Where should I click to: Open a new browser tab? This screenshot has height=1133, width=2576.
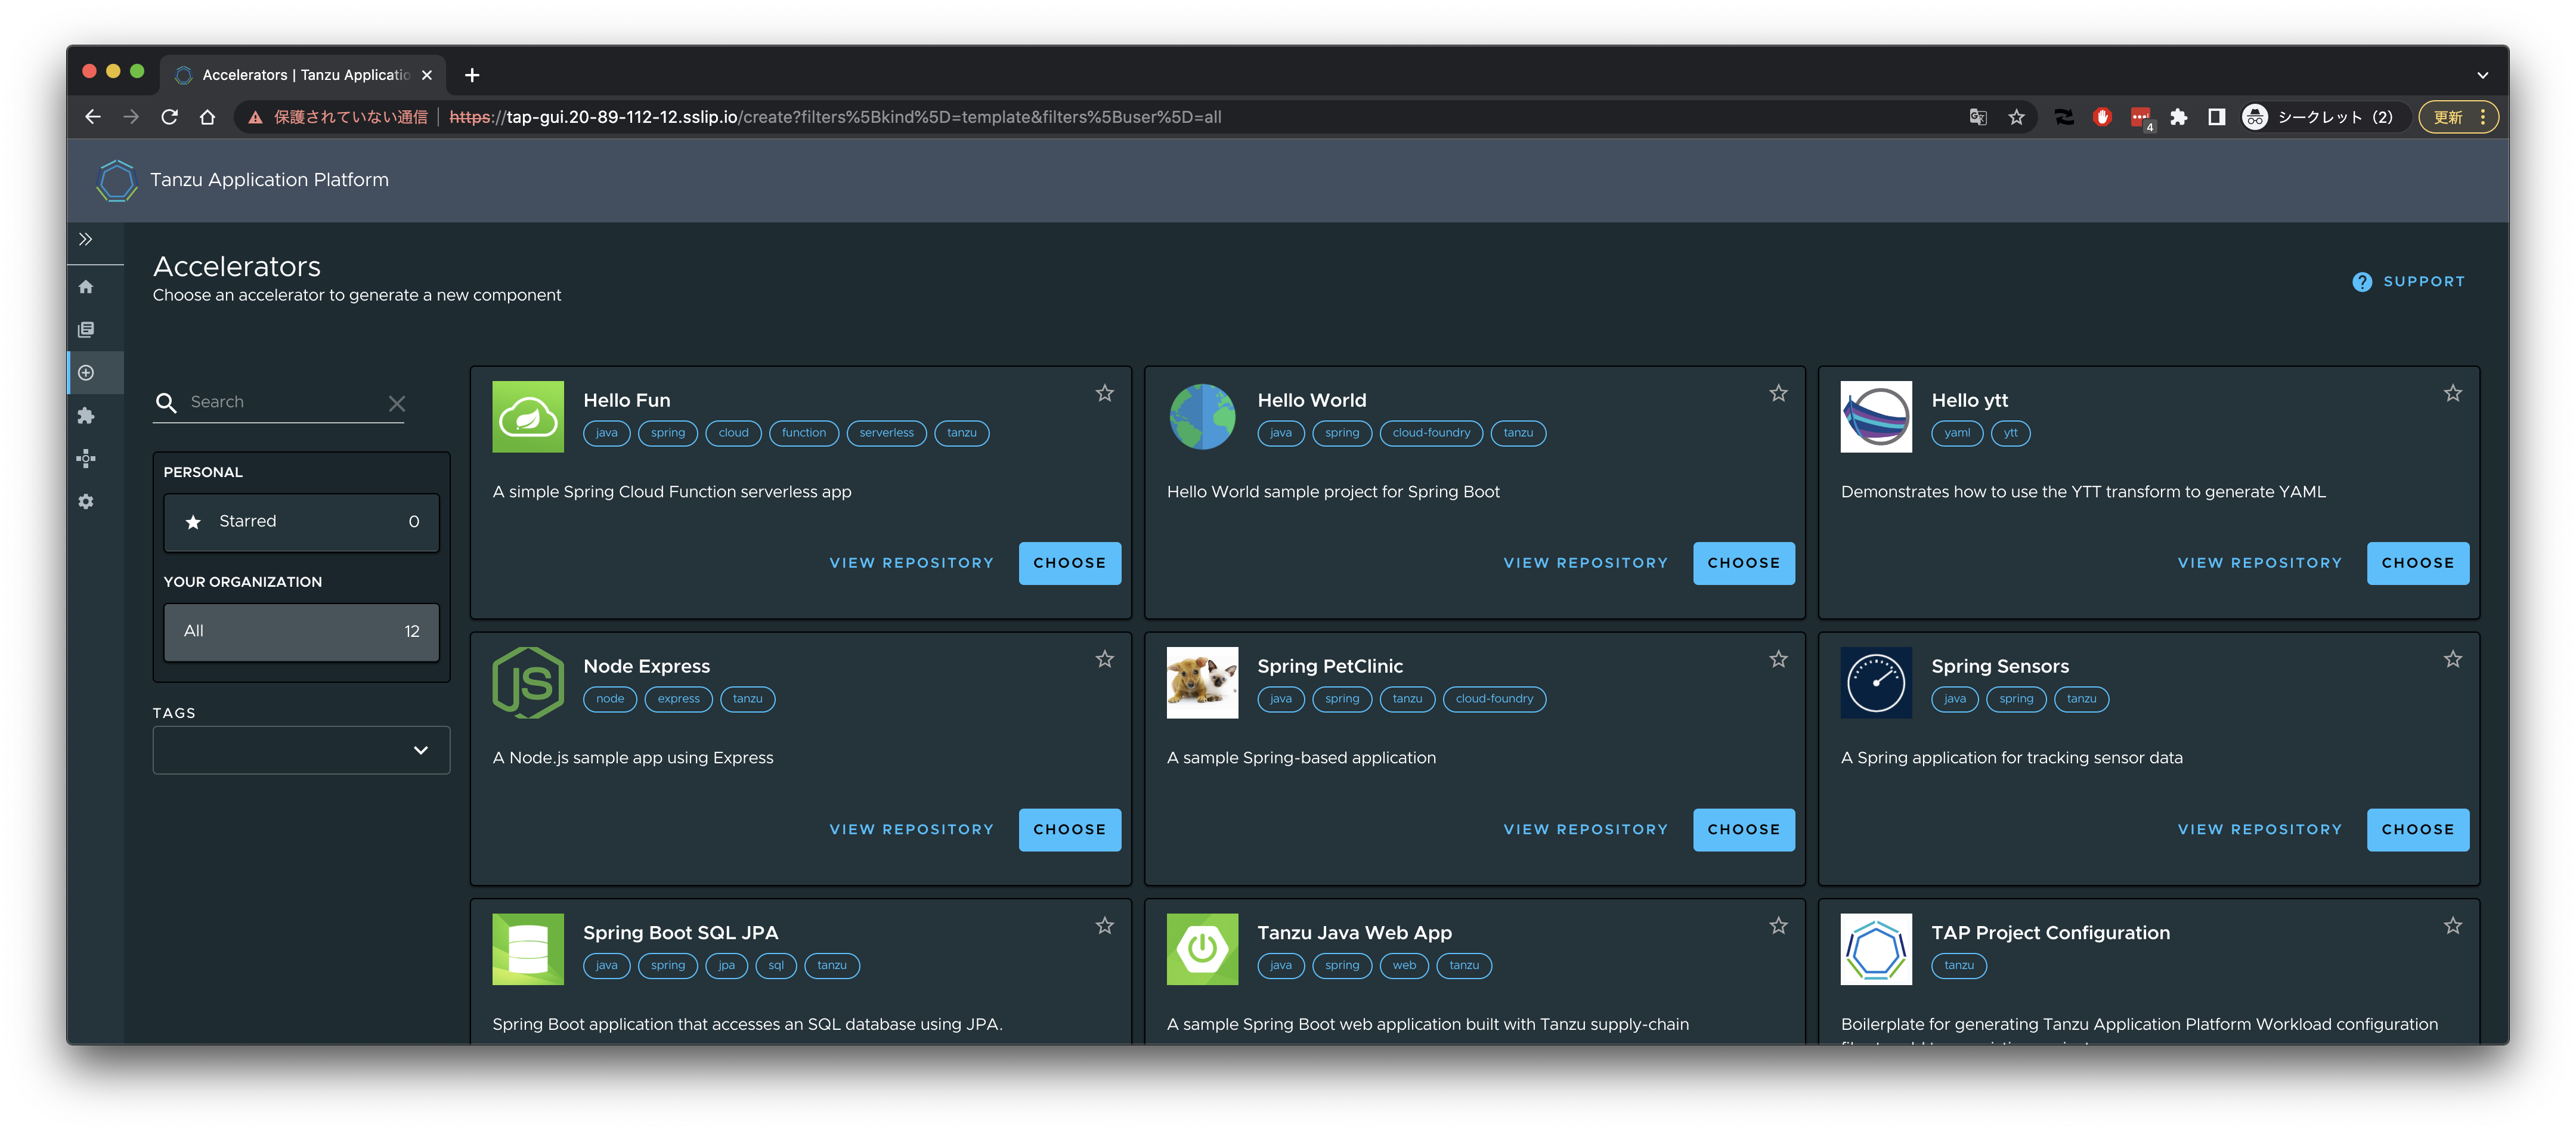(x=472, y=75)
